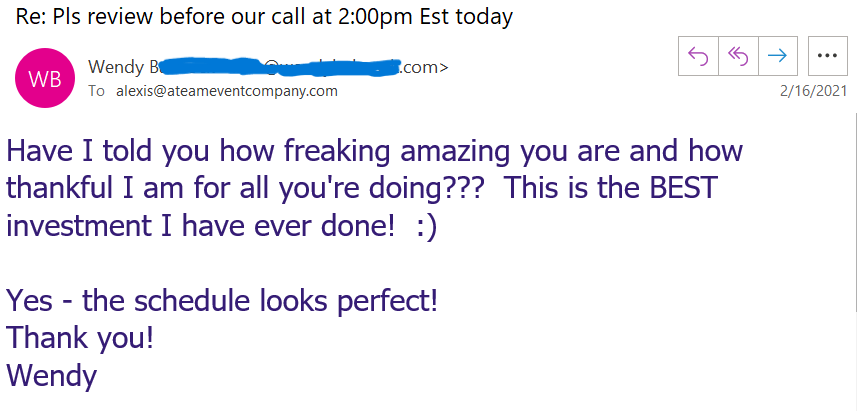The height and width of the screenshot is (411, 857).
Task: Open the More actions ellipsis menu
Action: pyautogui.click(x=827, y=56)
